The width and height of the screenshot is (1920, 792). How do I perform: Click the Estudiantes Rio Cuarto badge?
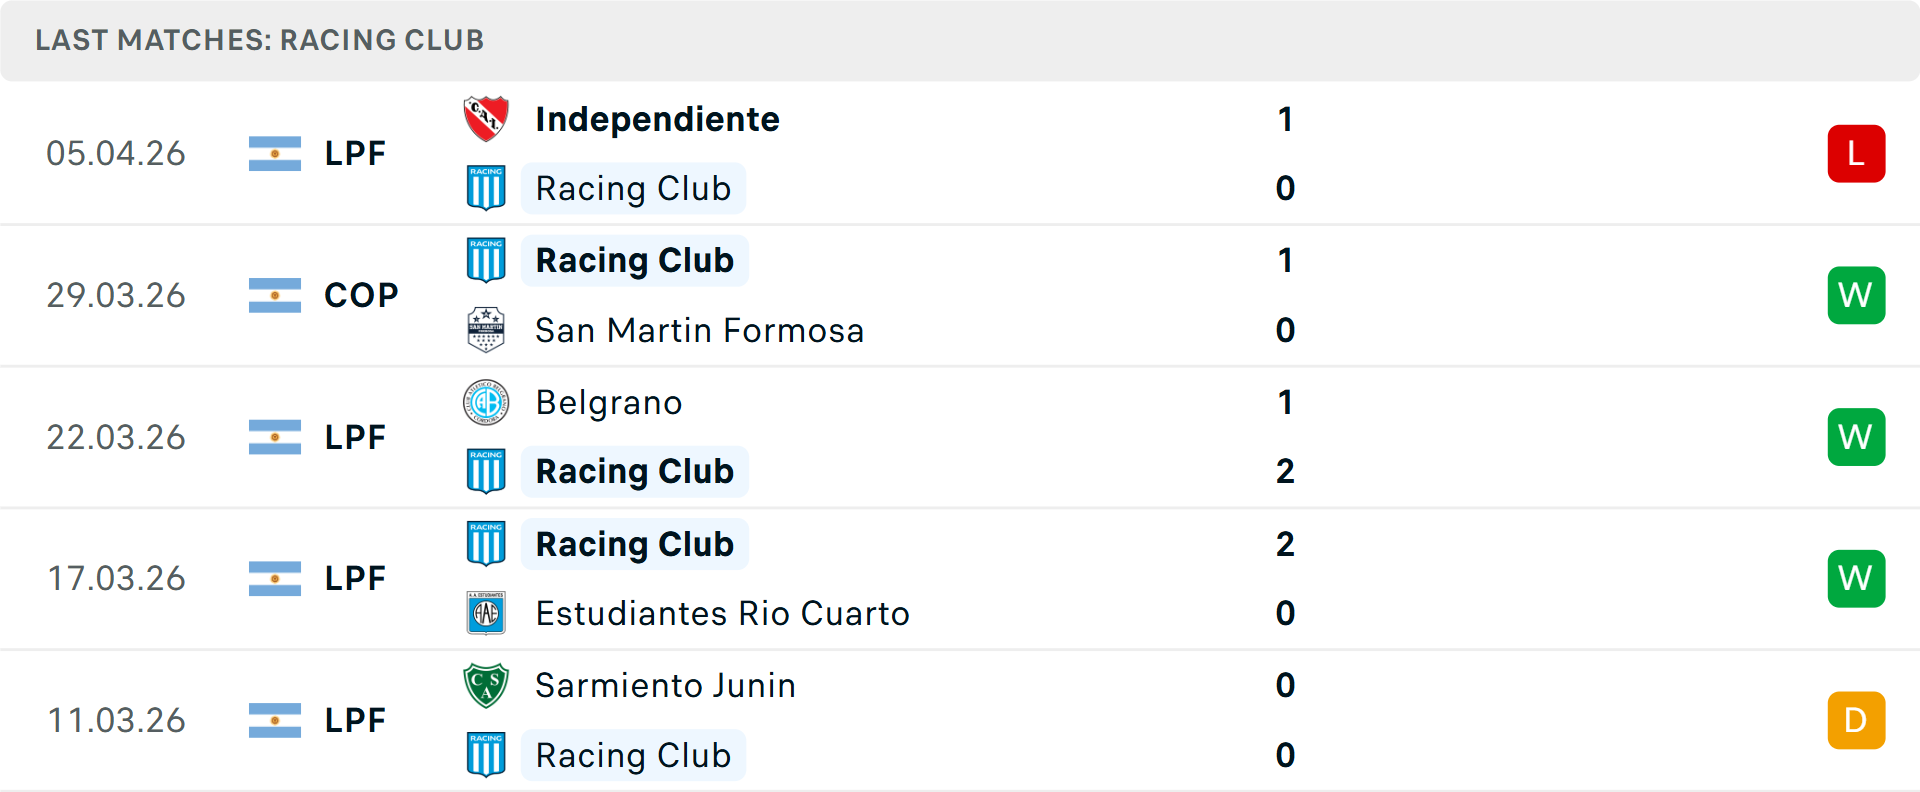pos(486,613)
